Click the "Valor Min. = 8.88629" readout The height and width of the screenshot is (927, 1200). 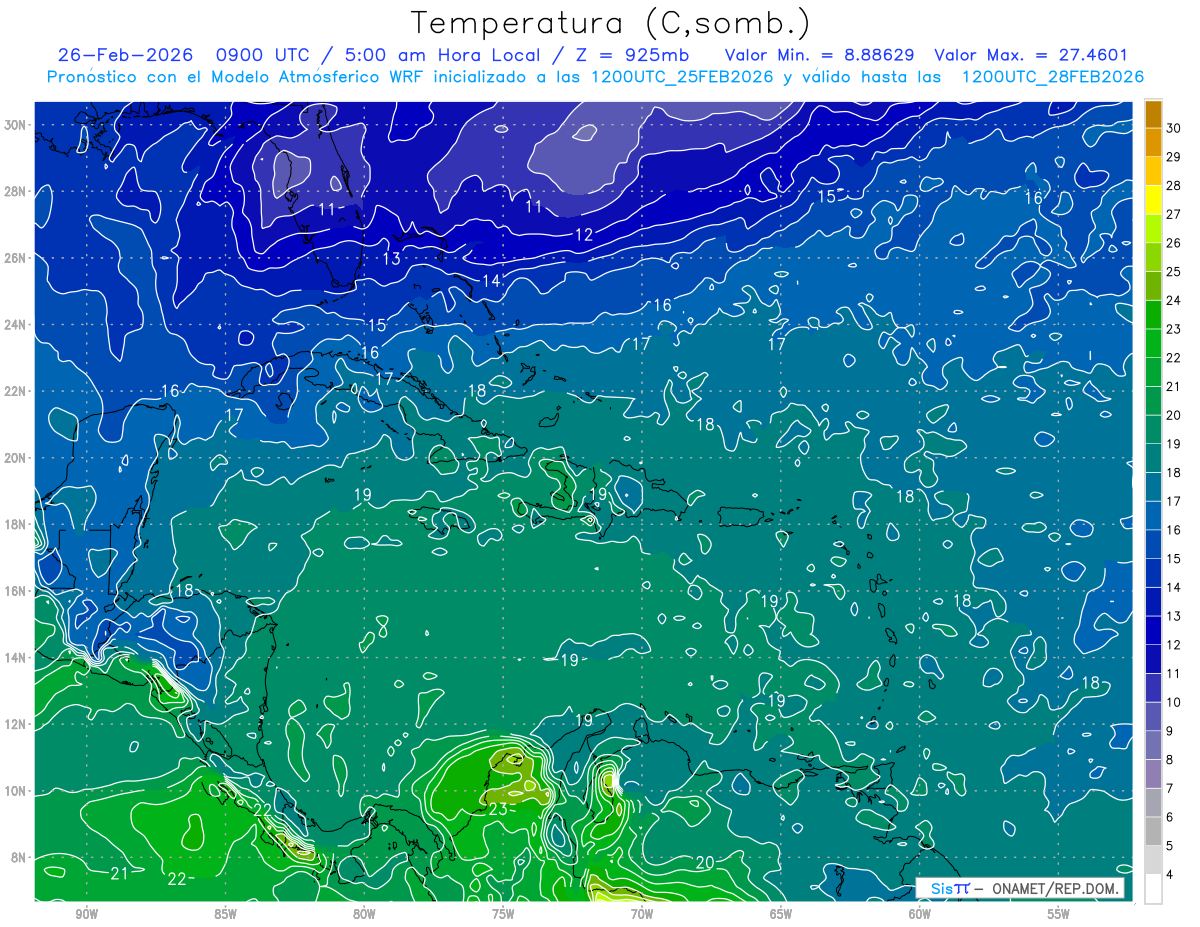tap(819, 55)
